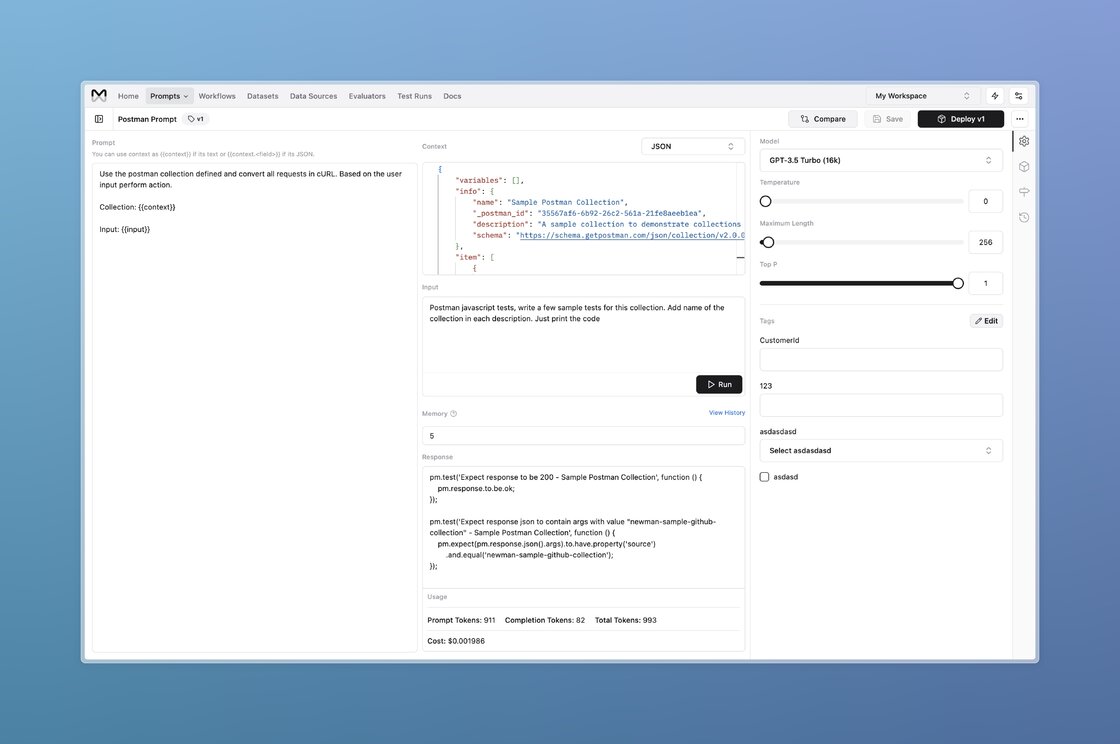The height and width of the screenshot is (744, 1120).
Task: Click the Top P value field
Action: tap(986, 283)
